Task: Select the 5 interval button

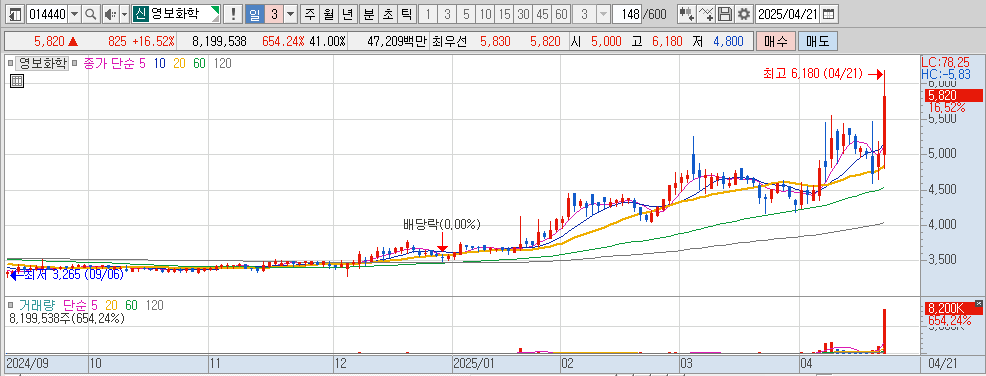Action: pyautogui.click(x=466, y=14)
